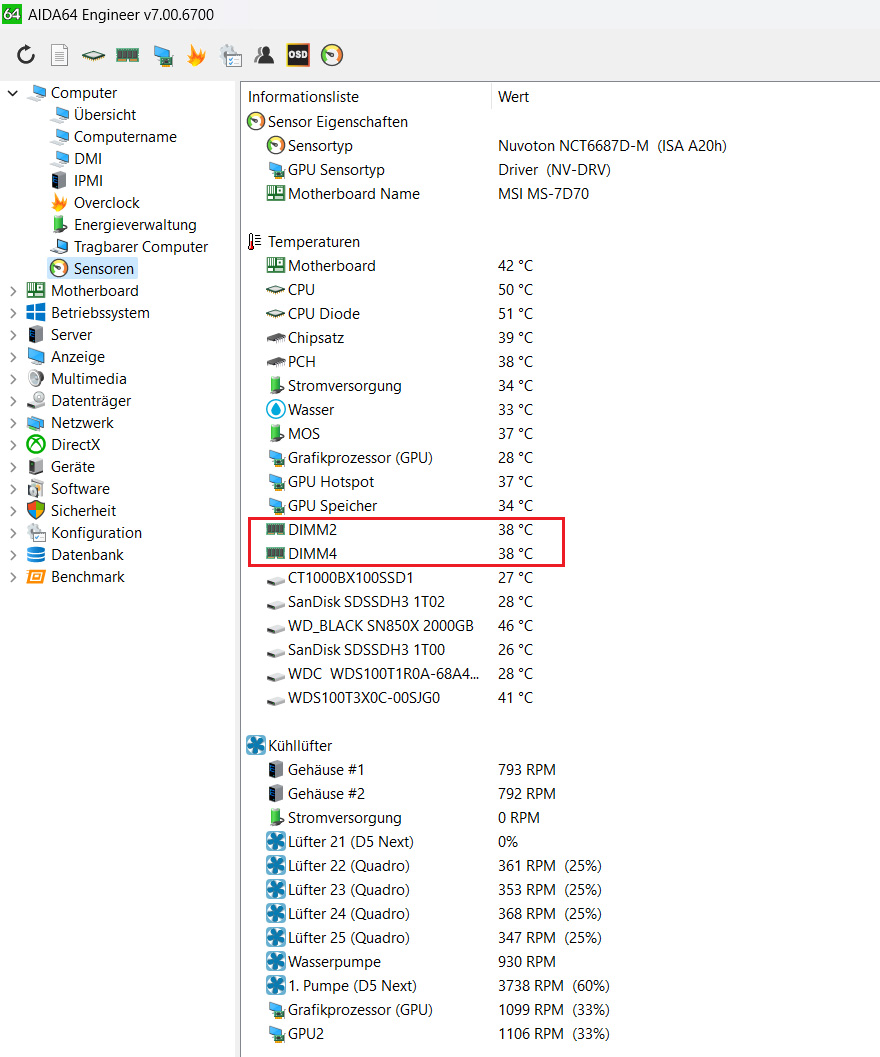
Task: Click the AIDA64 app logo icon
Action: tap(11, 13)
